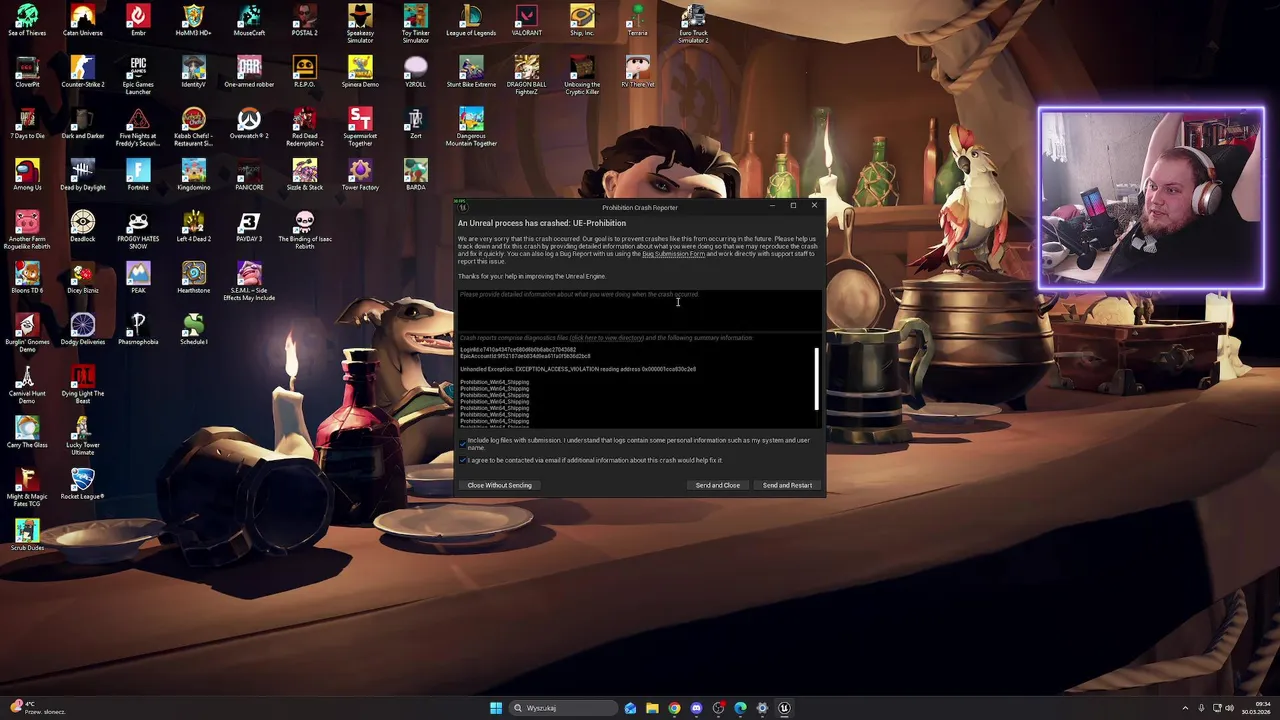Expand hidden system tray icons
Screen dimensions: 1280x720
click(x=1185, y=708)
